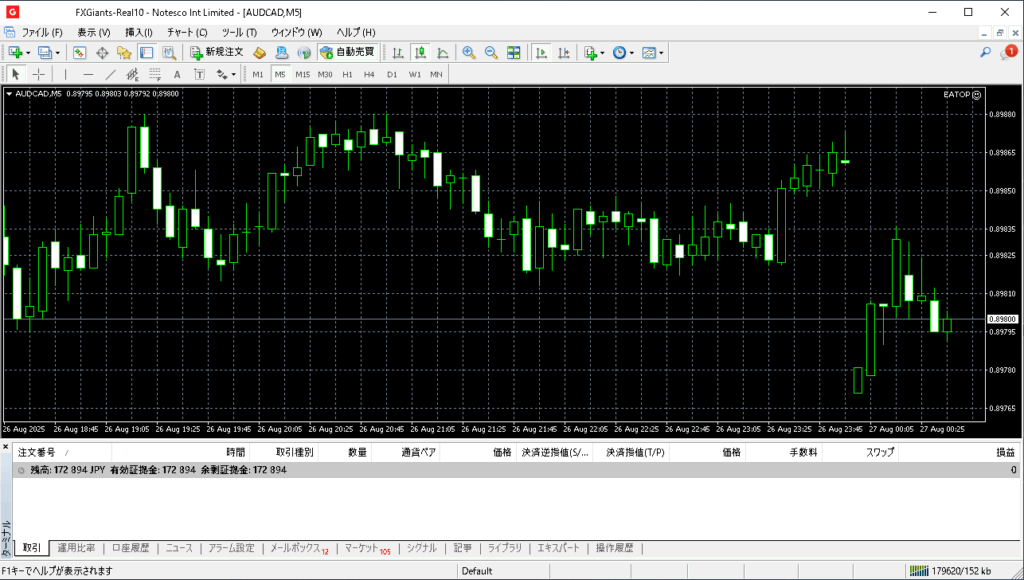This screenshot has height=580, width=1024.
Task: Open the chart periods clock dropdown
Action: click(621, 52)
